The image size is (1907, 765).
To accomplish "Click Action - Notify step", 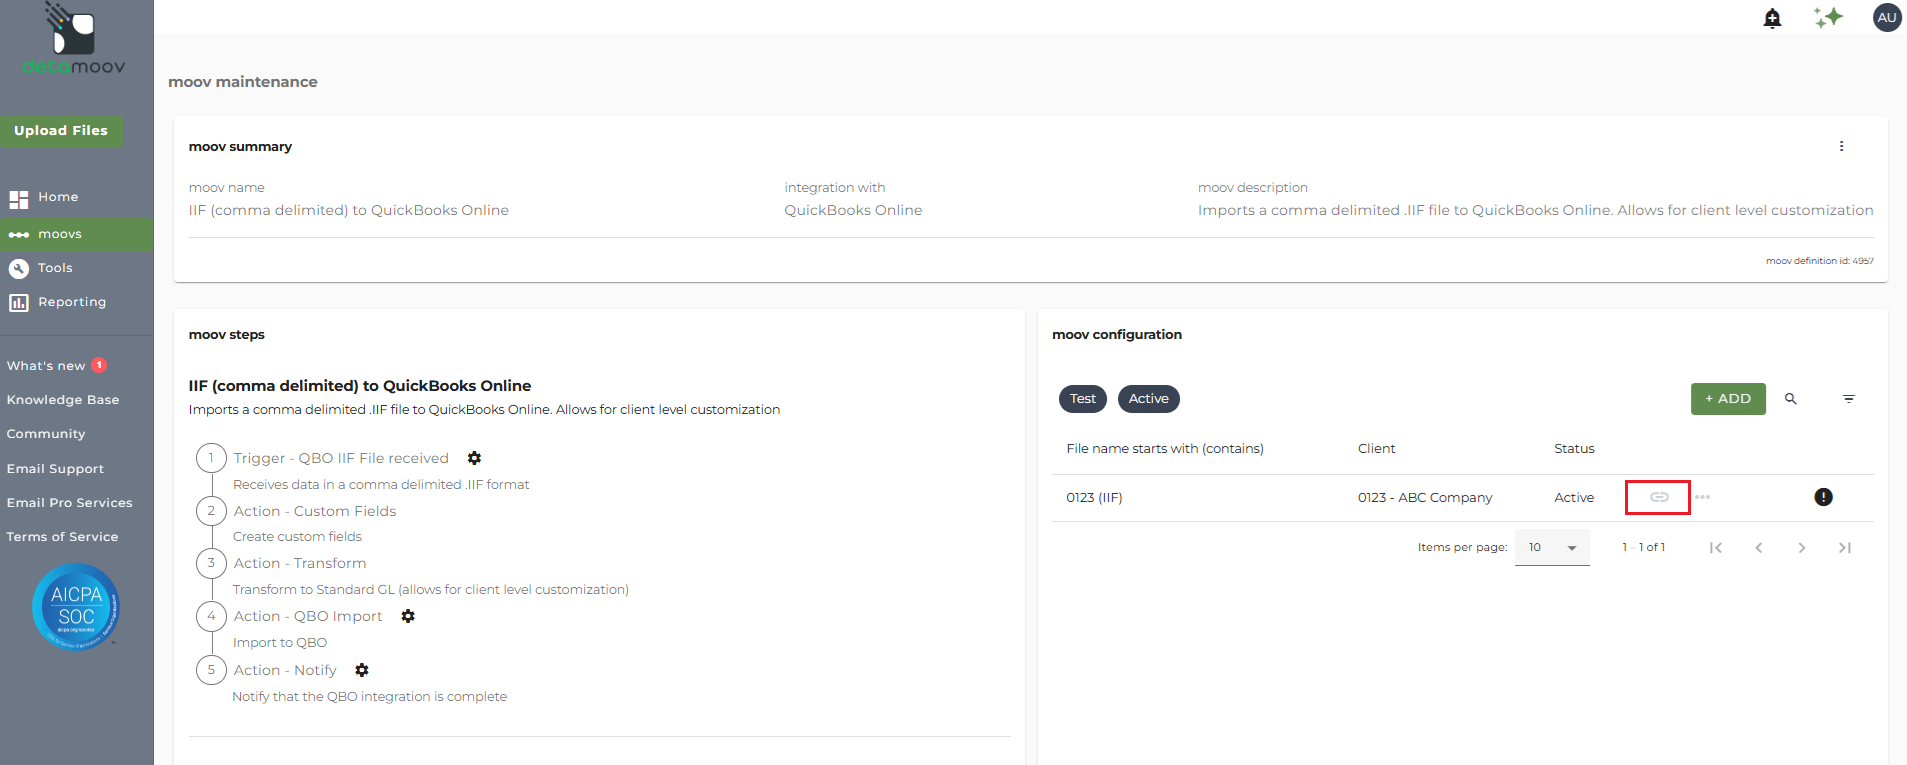I will click(285, 670).
